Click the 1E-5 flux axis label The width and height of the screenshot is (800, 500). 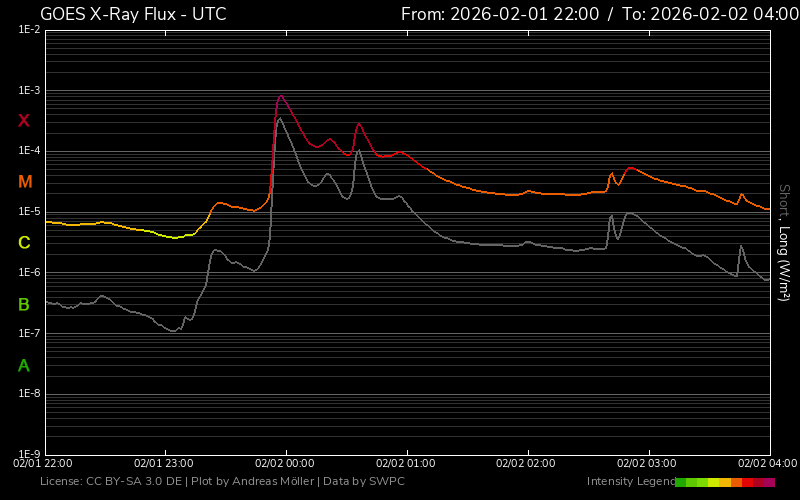coord(29,212)
